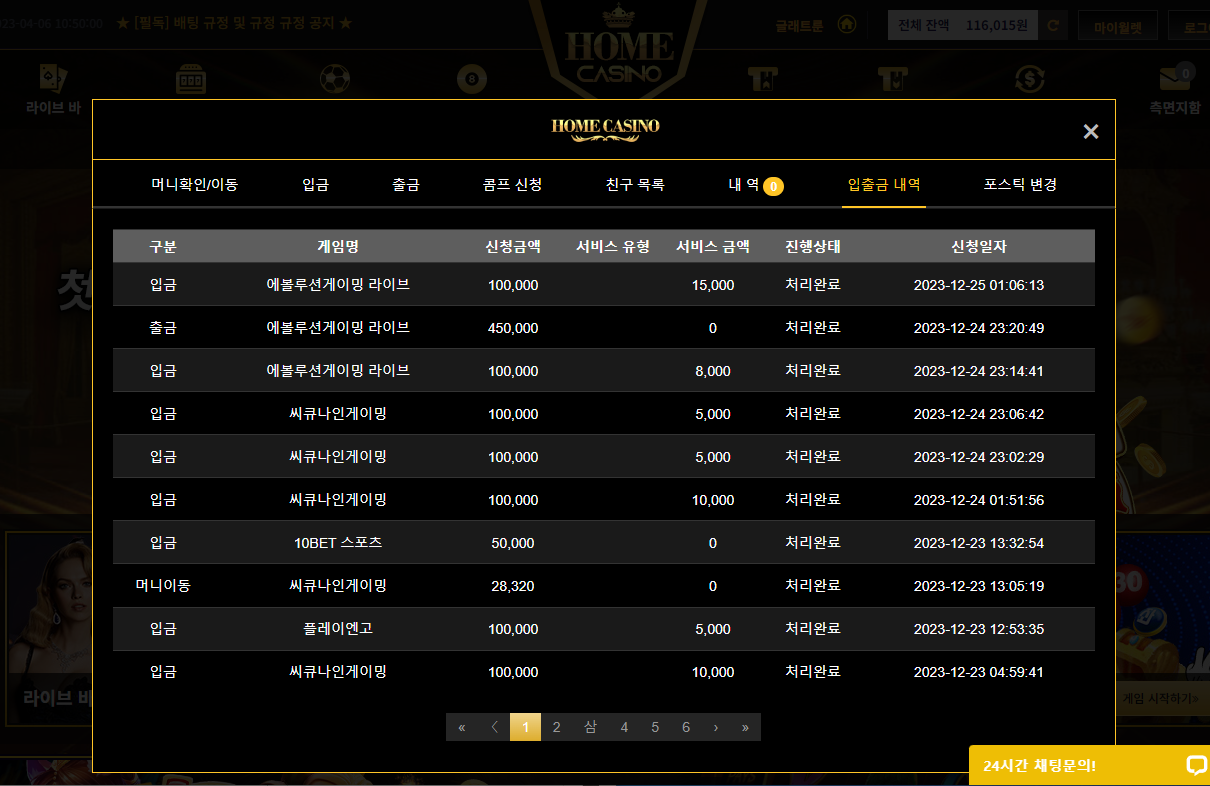Open the 포스틱 변경 tab
This screenshot has height=786, width=1210.
1020,184
